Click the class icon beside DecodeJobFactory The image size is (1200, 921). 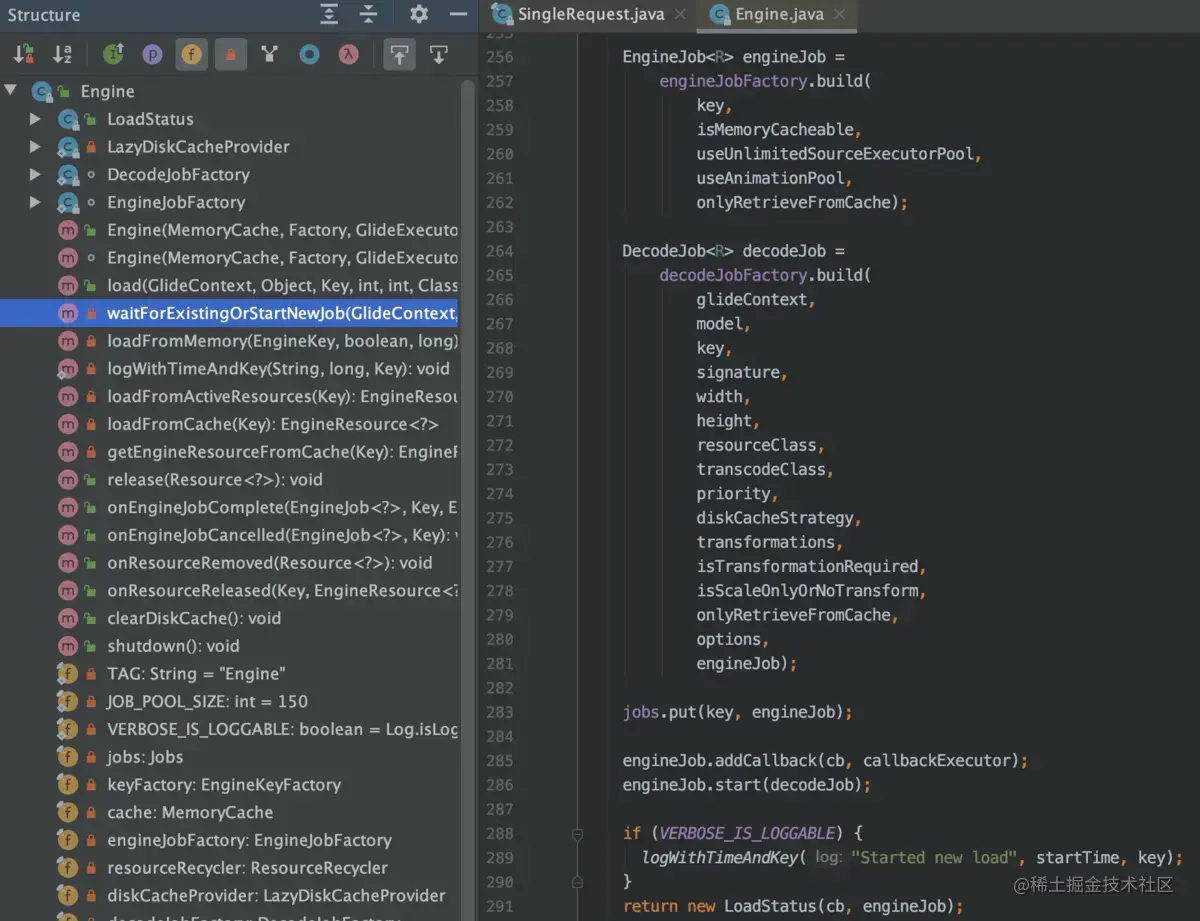(68, 175)
